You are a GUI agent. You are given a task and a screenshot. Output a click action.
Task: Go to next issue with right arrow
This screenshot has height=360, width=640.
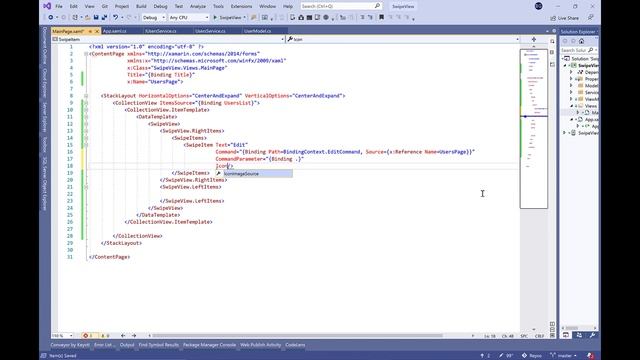click(134, 336)
